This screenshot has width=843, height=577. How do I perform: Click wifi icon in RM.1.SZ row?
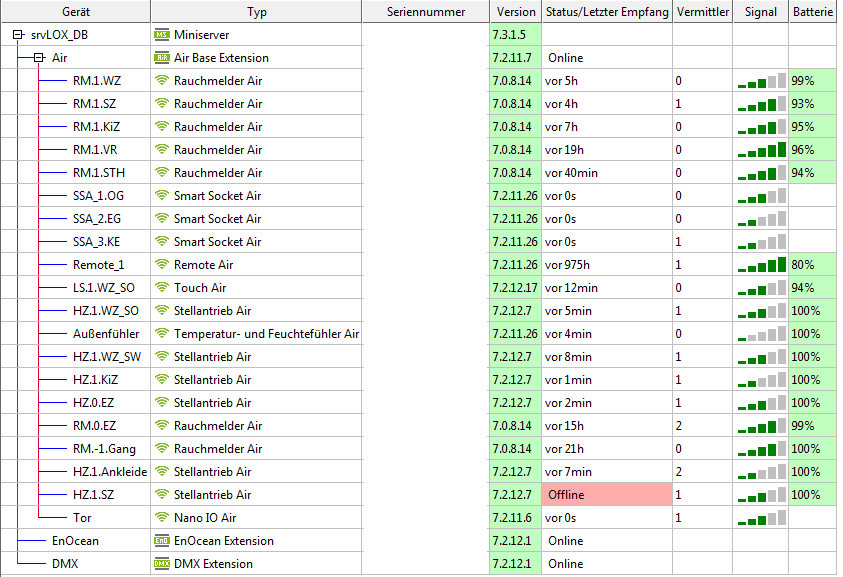pyautogui.click(x=162, y=104)
